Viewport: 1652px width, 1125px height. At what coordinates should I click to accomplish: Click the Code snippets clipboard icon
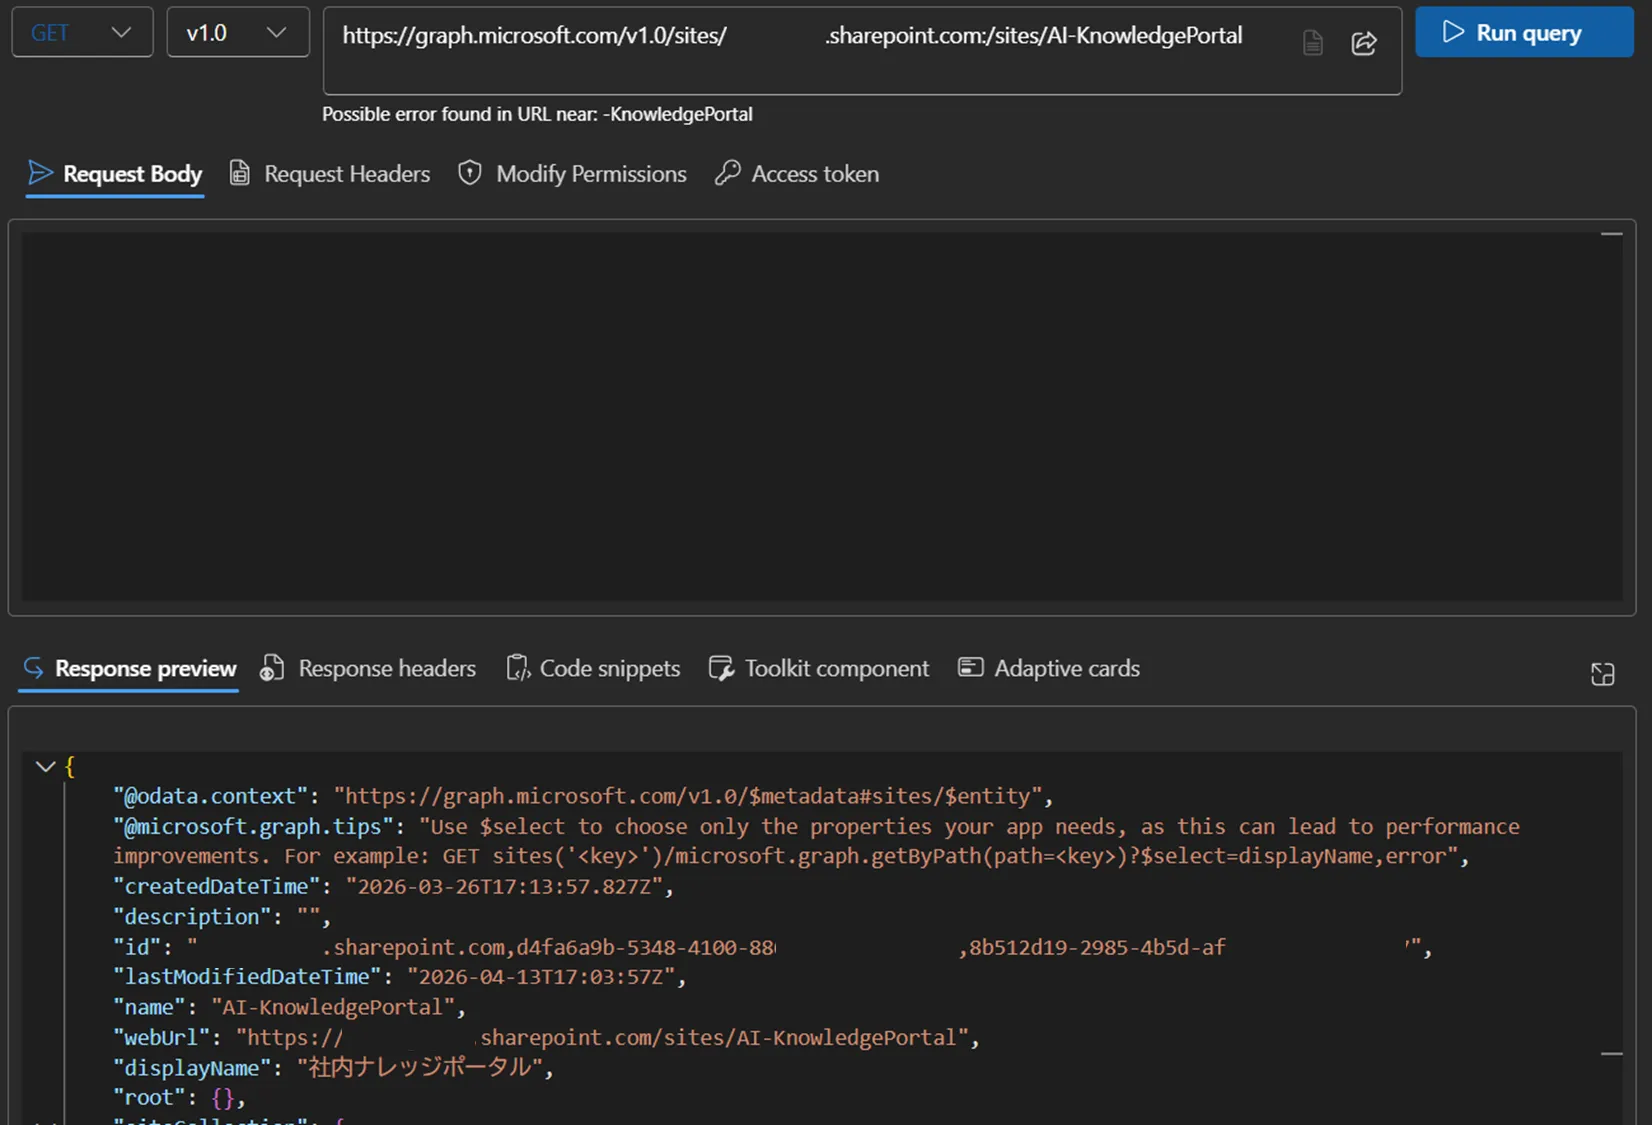tap(518, 667)
